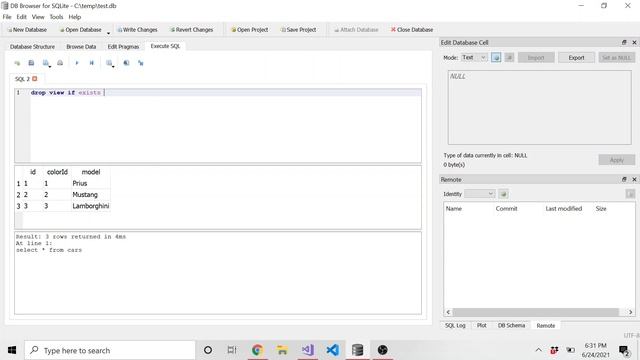Image resolution: width=640 pixels, height=360 pixels.
Task: Click the Commit column header in Remote
Action: pyautogui.click(x=507, y=209)
